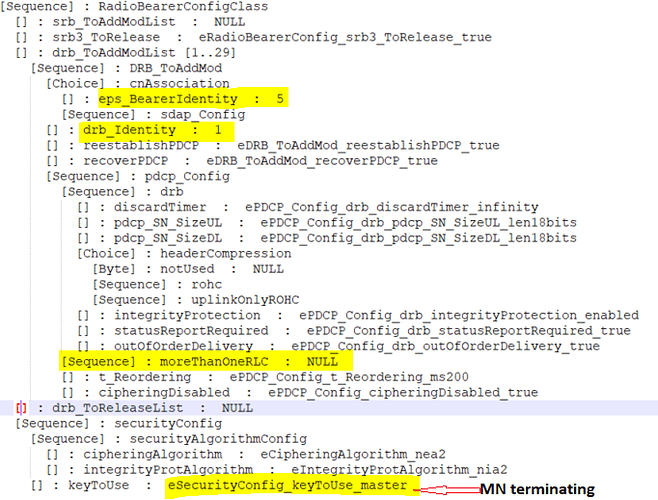The height and width of the screenshot is (500, 658).
Task: Select the discardTimer infinity entry
Action: click(308, 207)
